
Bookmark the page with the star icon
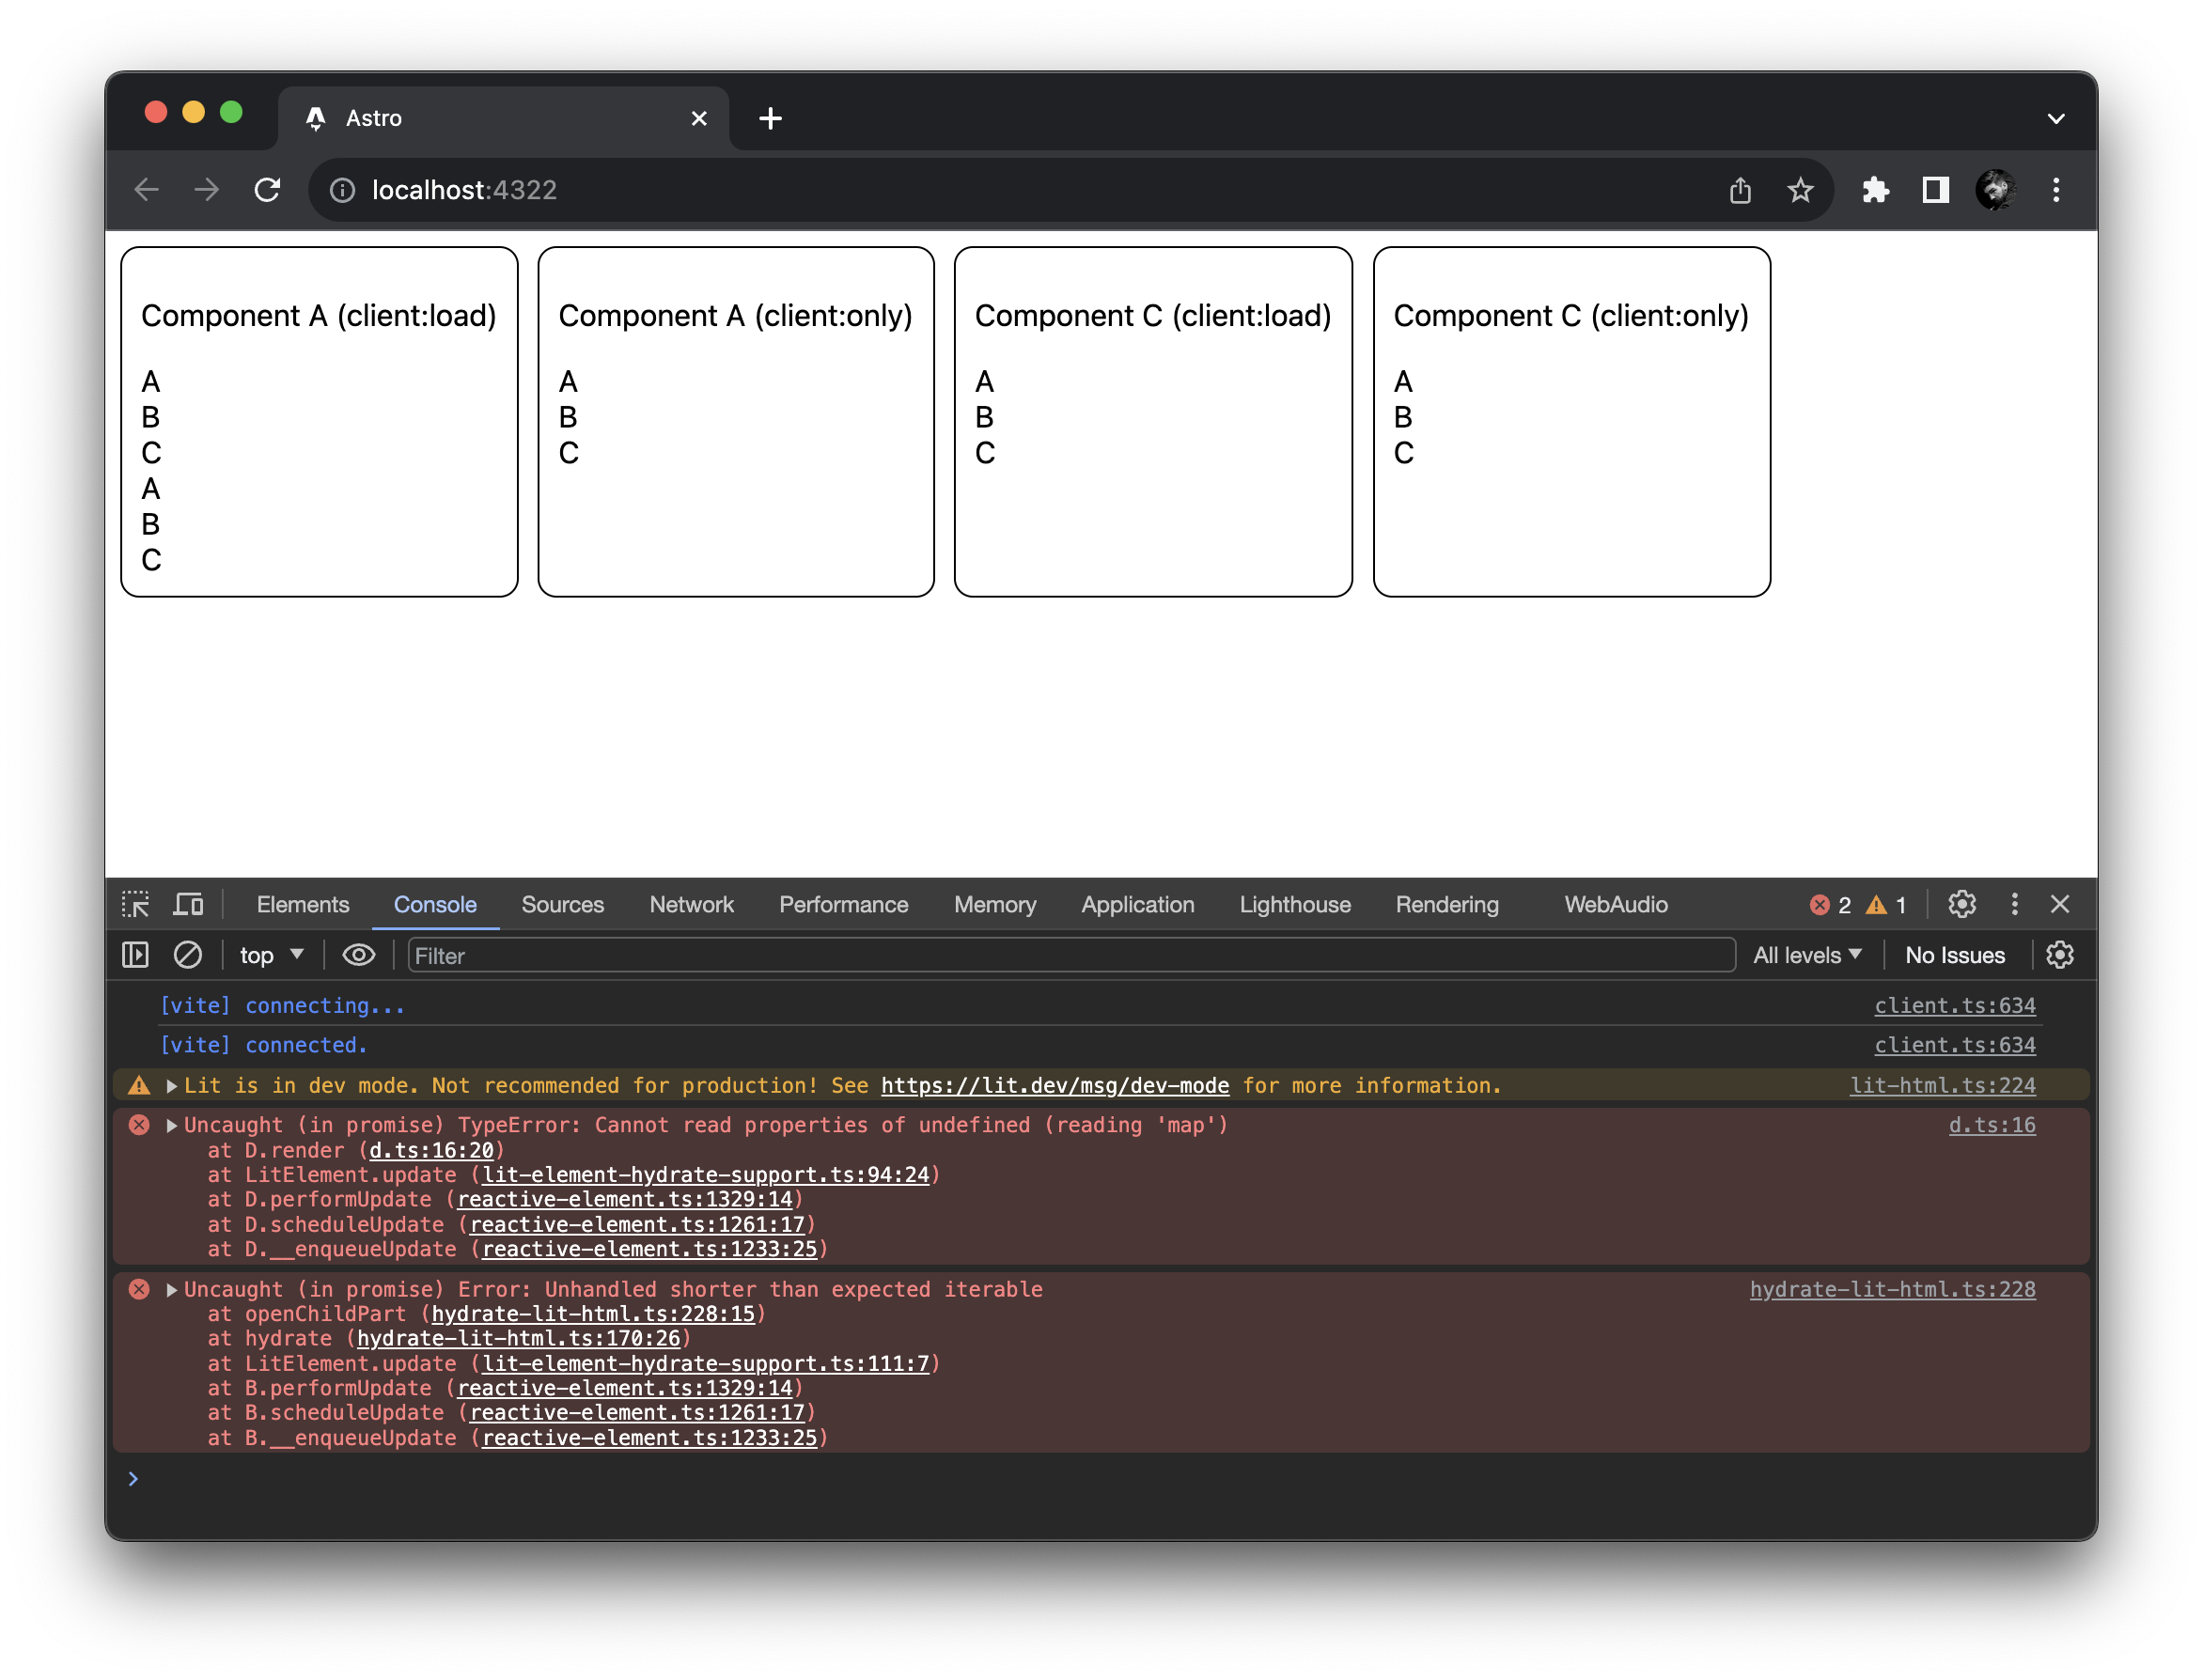pyautogui.click(x=1801, y=190)
